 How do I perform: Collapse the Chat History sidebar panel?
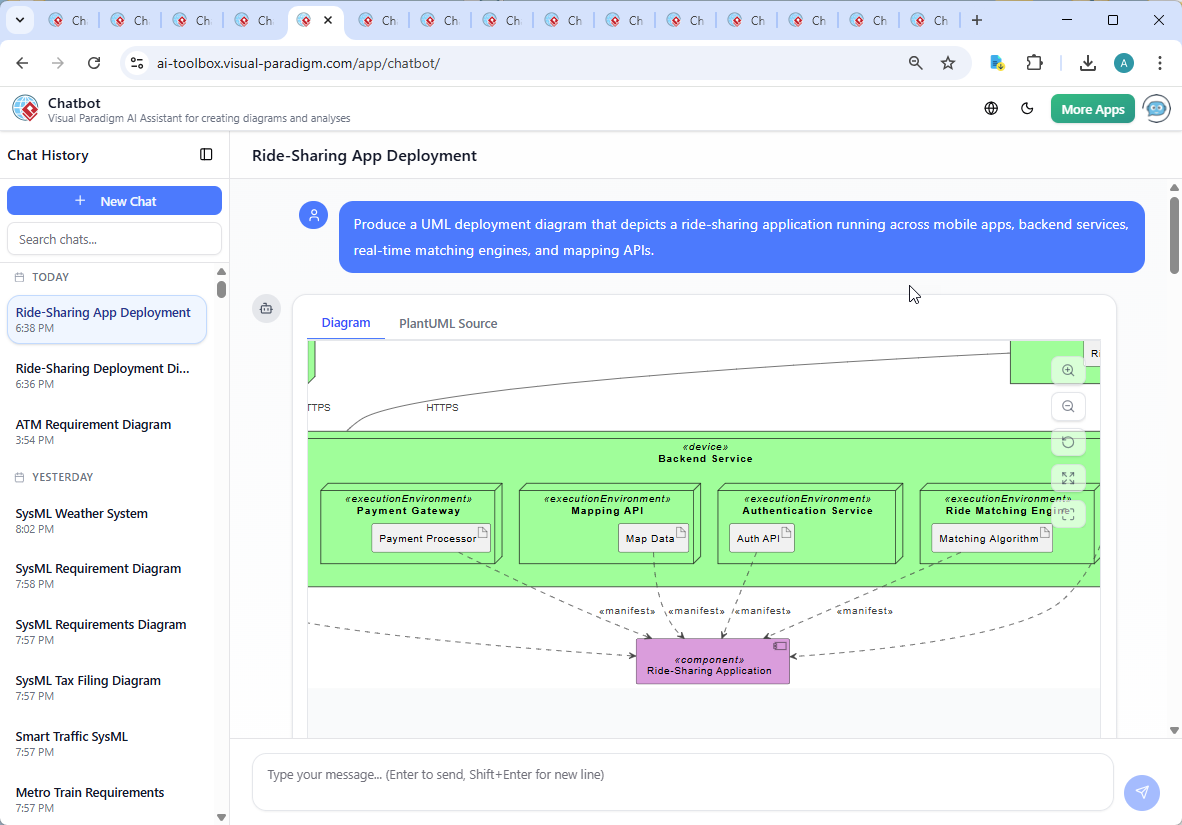tap(206, 154)
